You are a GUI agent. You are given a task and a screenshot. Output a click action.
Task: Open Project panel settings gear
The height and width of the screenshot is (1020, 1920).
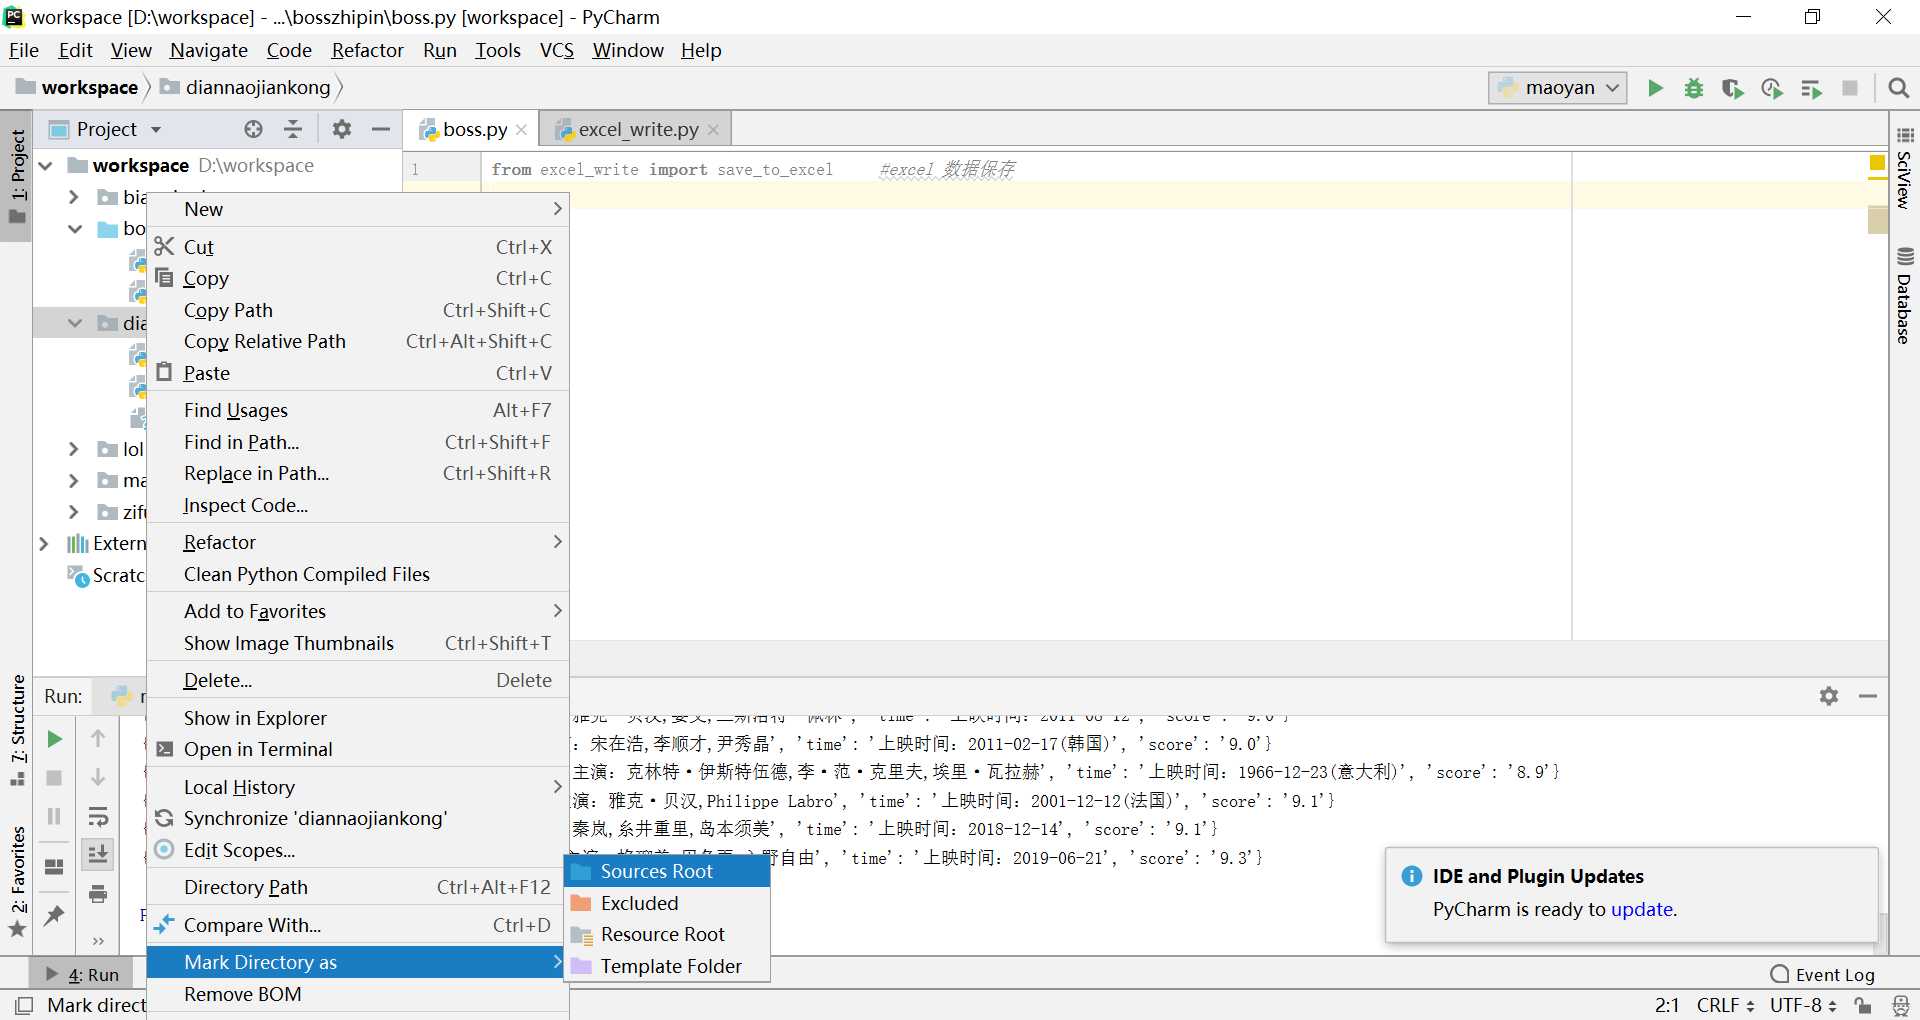(342, 129)
